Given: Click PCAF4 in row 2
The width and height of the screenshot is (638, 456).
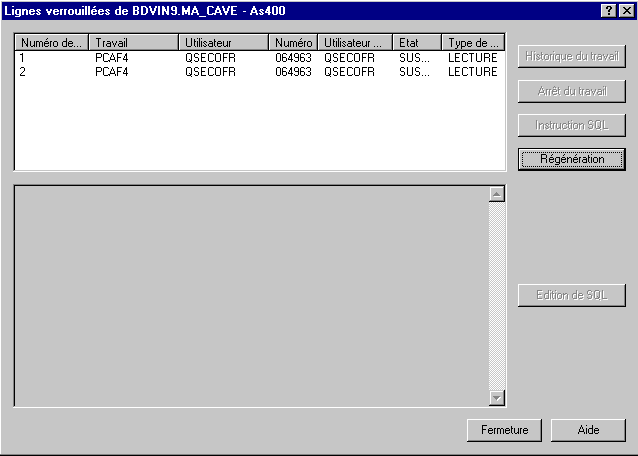Looking at the screenshot, I should pos(112,72).
